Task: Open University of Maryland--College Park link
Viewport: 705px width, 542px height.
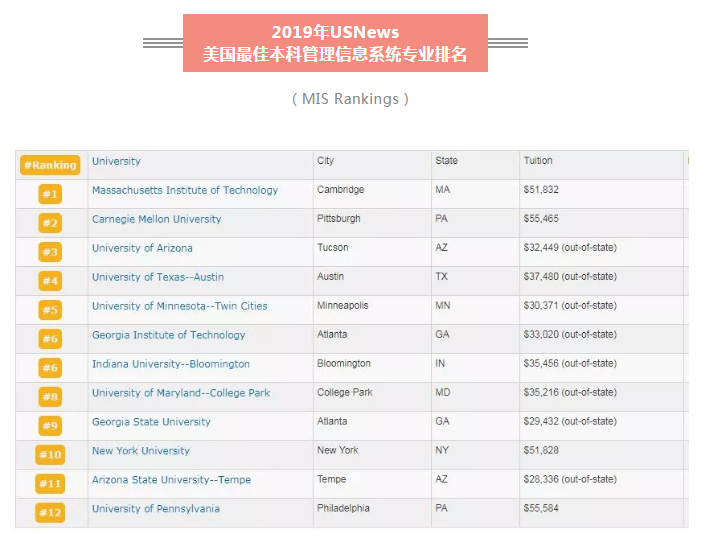Action: [x=181, y=393]
